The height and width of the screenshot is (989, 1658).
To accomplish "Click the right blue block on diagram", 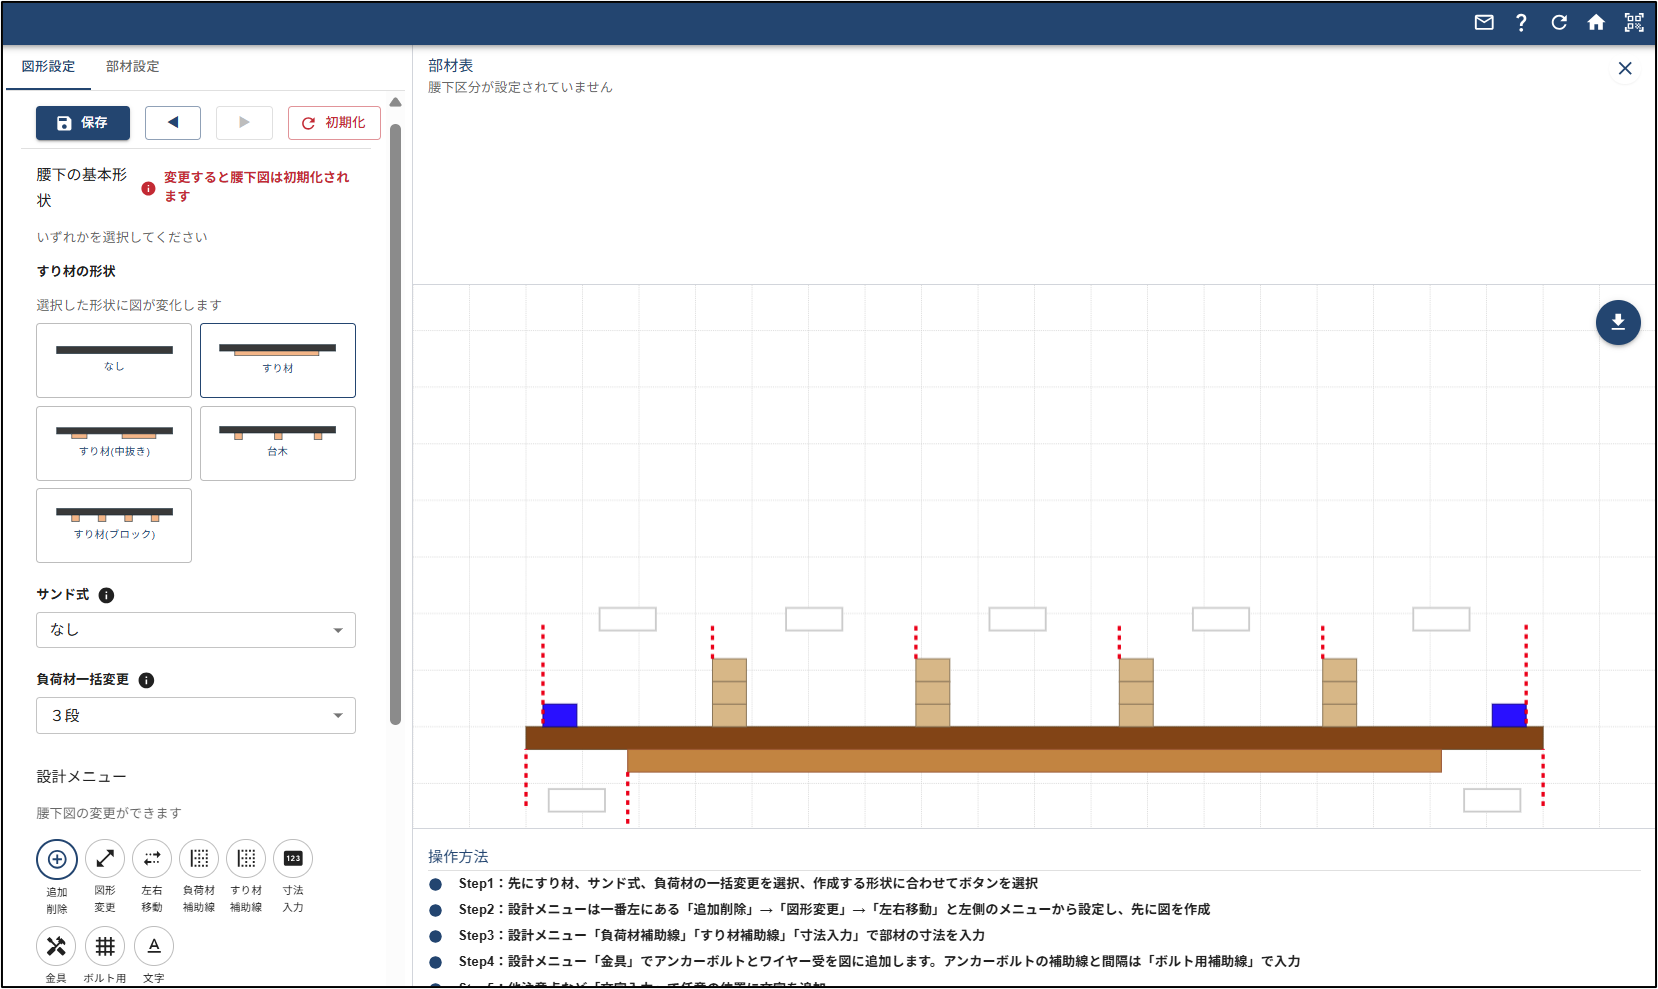I will 1509,715.
